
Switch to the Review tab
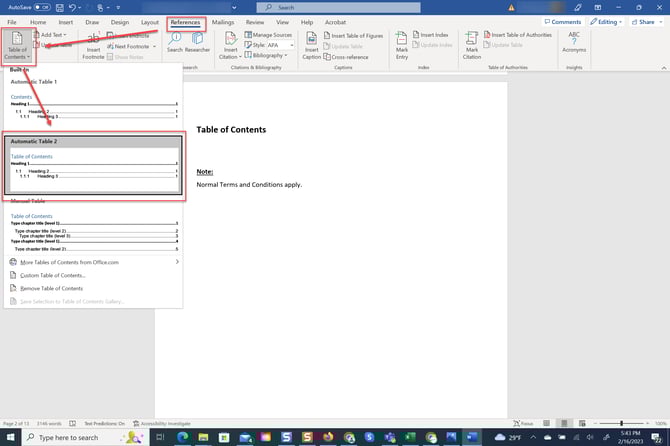coord(255,22)
